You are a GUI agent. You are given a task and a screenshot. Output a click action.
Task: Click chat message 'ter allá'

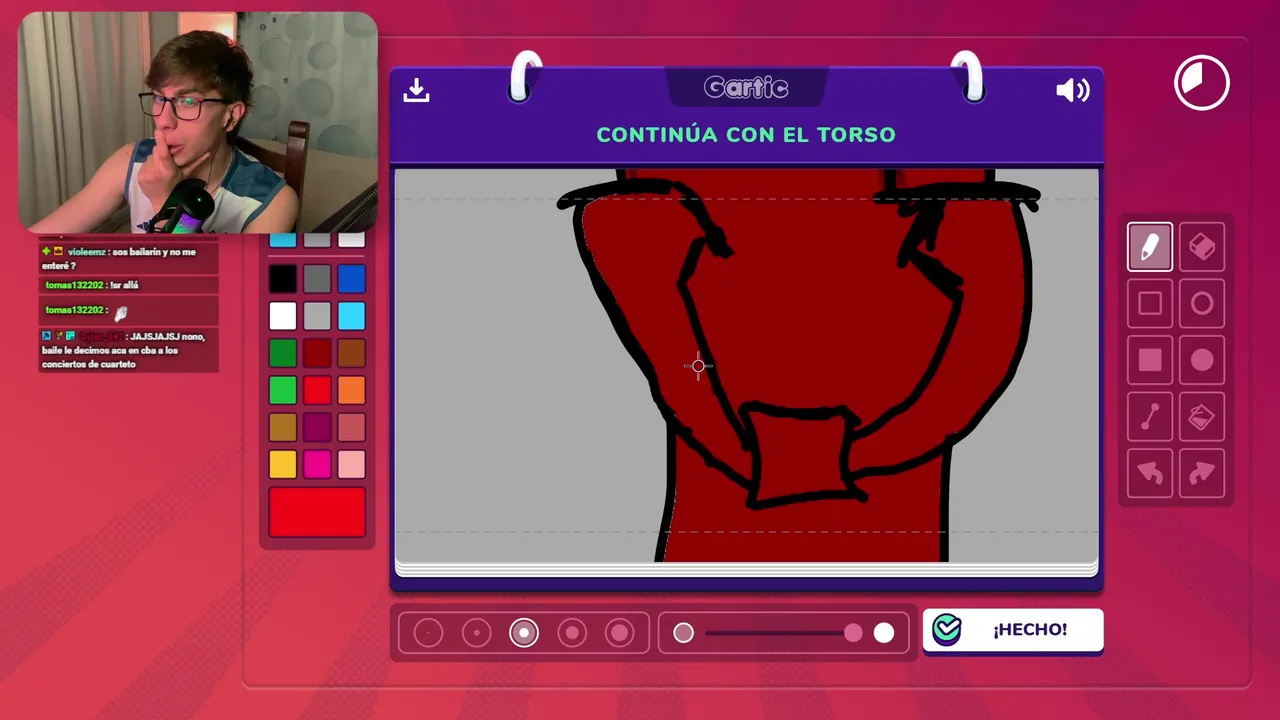(128, 285)
